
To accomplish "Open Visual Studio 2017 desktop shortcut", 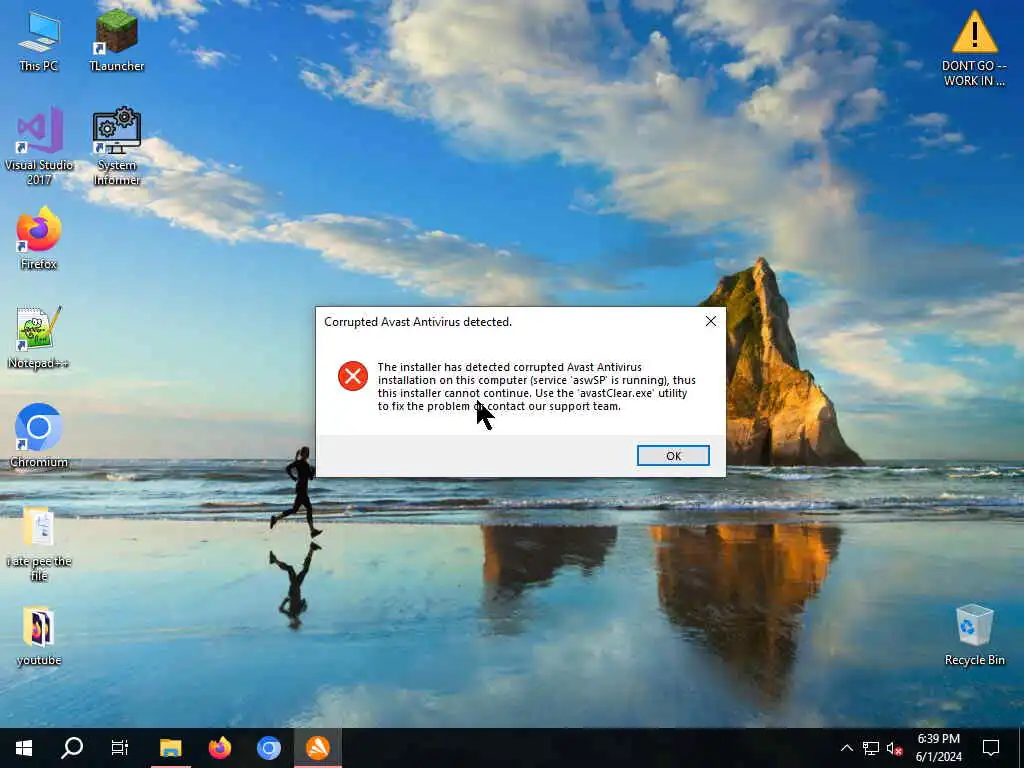I will [x=39, y=146].
